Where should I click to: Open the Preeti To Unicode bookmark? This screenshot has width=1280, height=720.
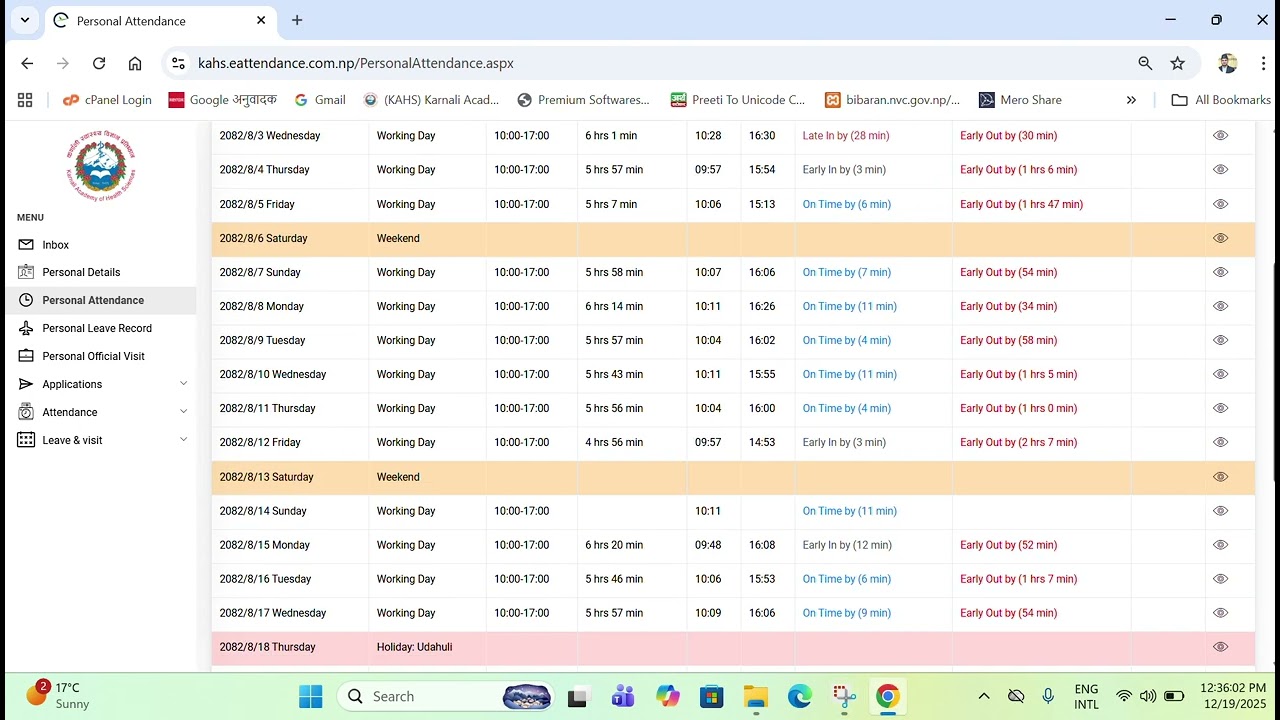click(738, 100)
